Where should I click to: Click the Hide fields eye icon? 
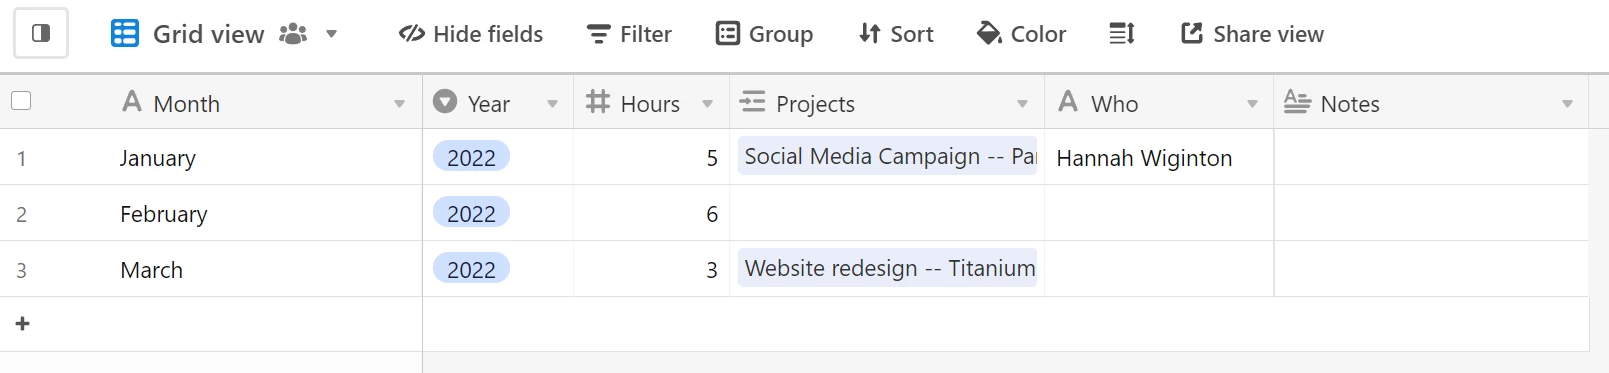click(x=412, y=34)
